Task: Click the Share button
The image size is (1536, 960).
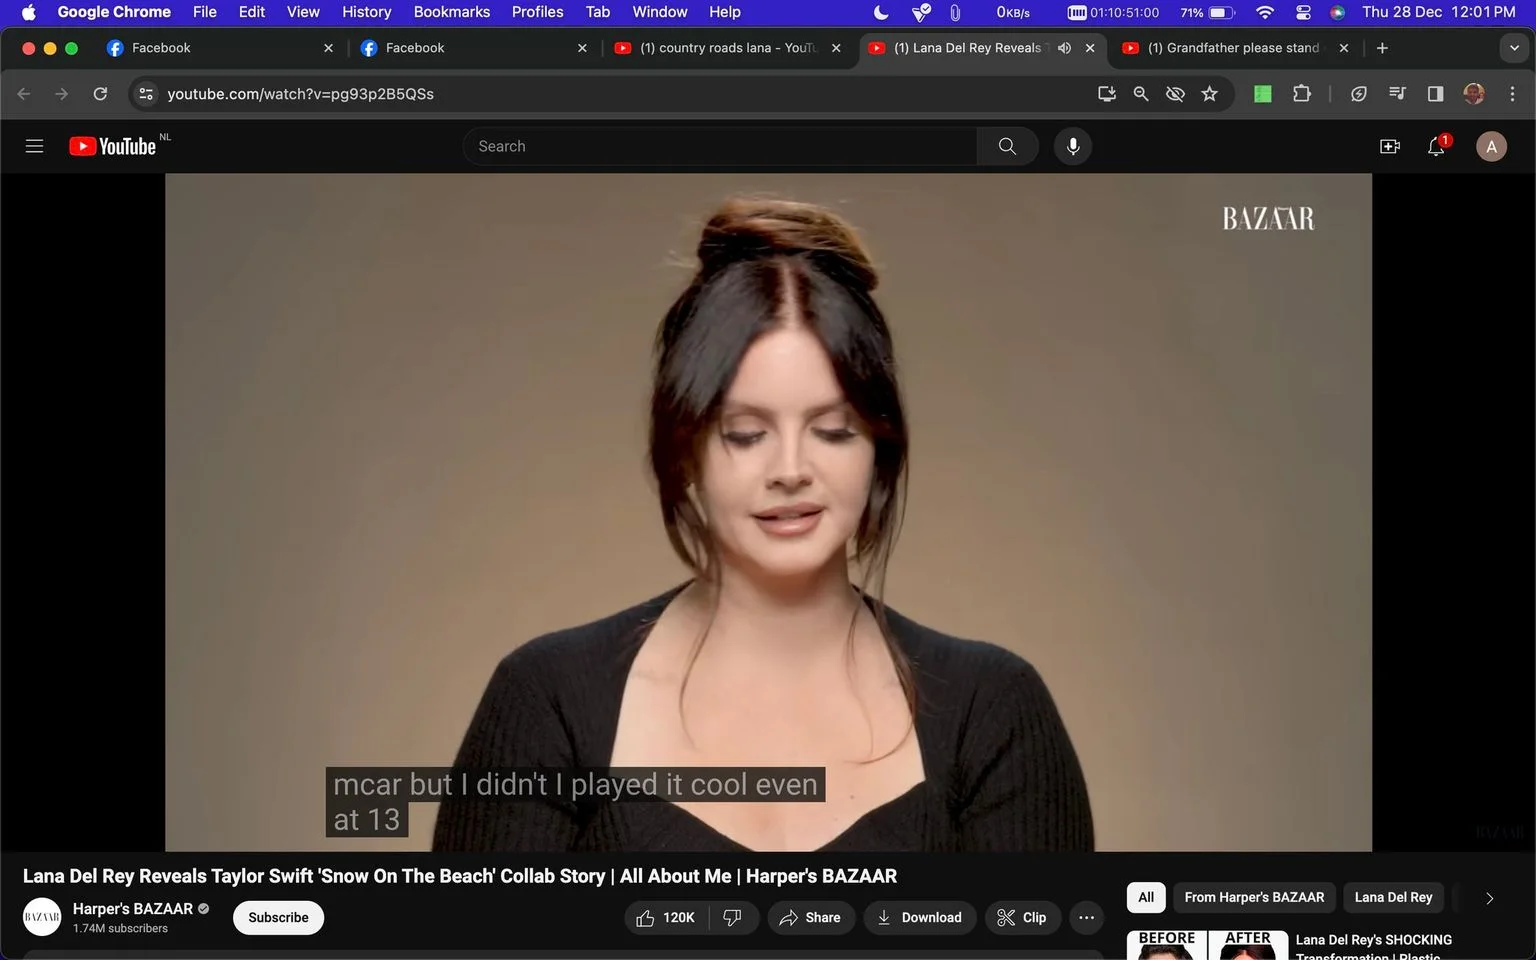Action: pos(811,917)
